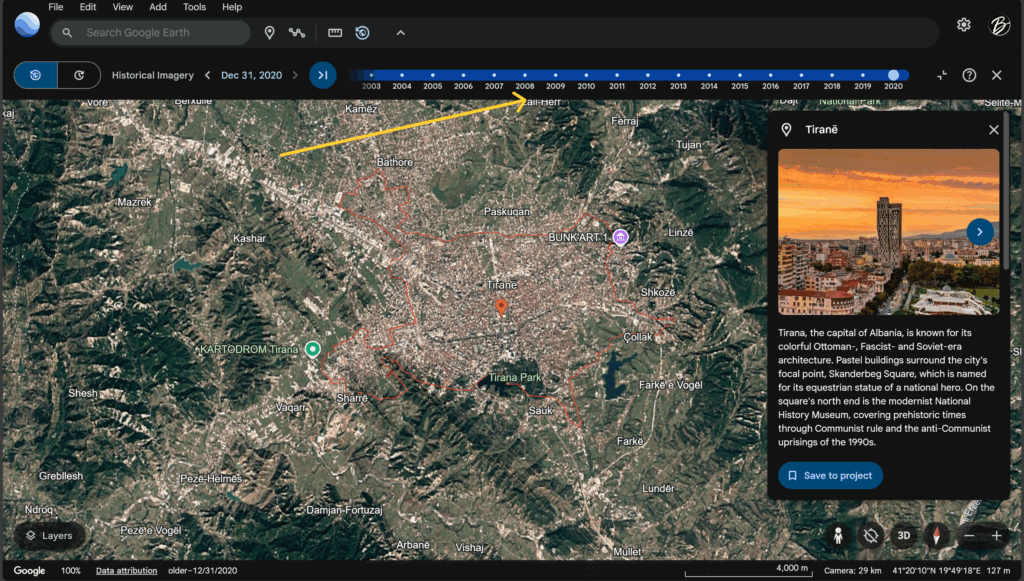The image size is (1024, 581).
Task: Select the 2008 marker on the timeline
Action: coord(524,75)
